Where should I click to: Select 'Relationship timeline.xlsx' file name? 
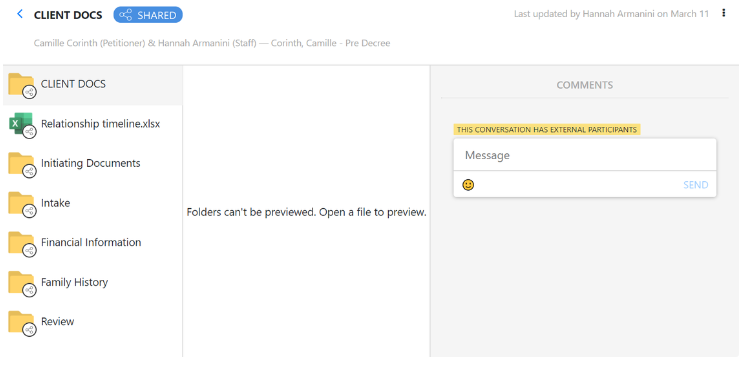pos(100,124)
